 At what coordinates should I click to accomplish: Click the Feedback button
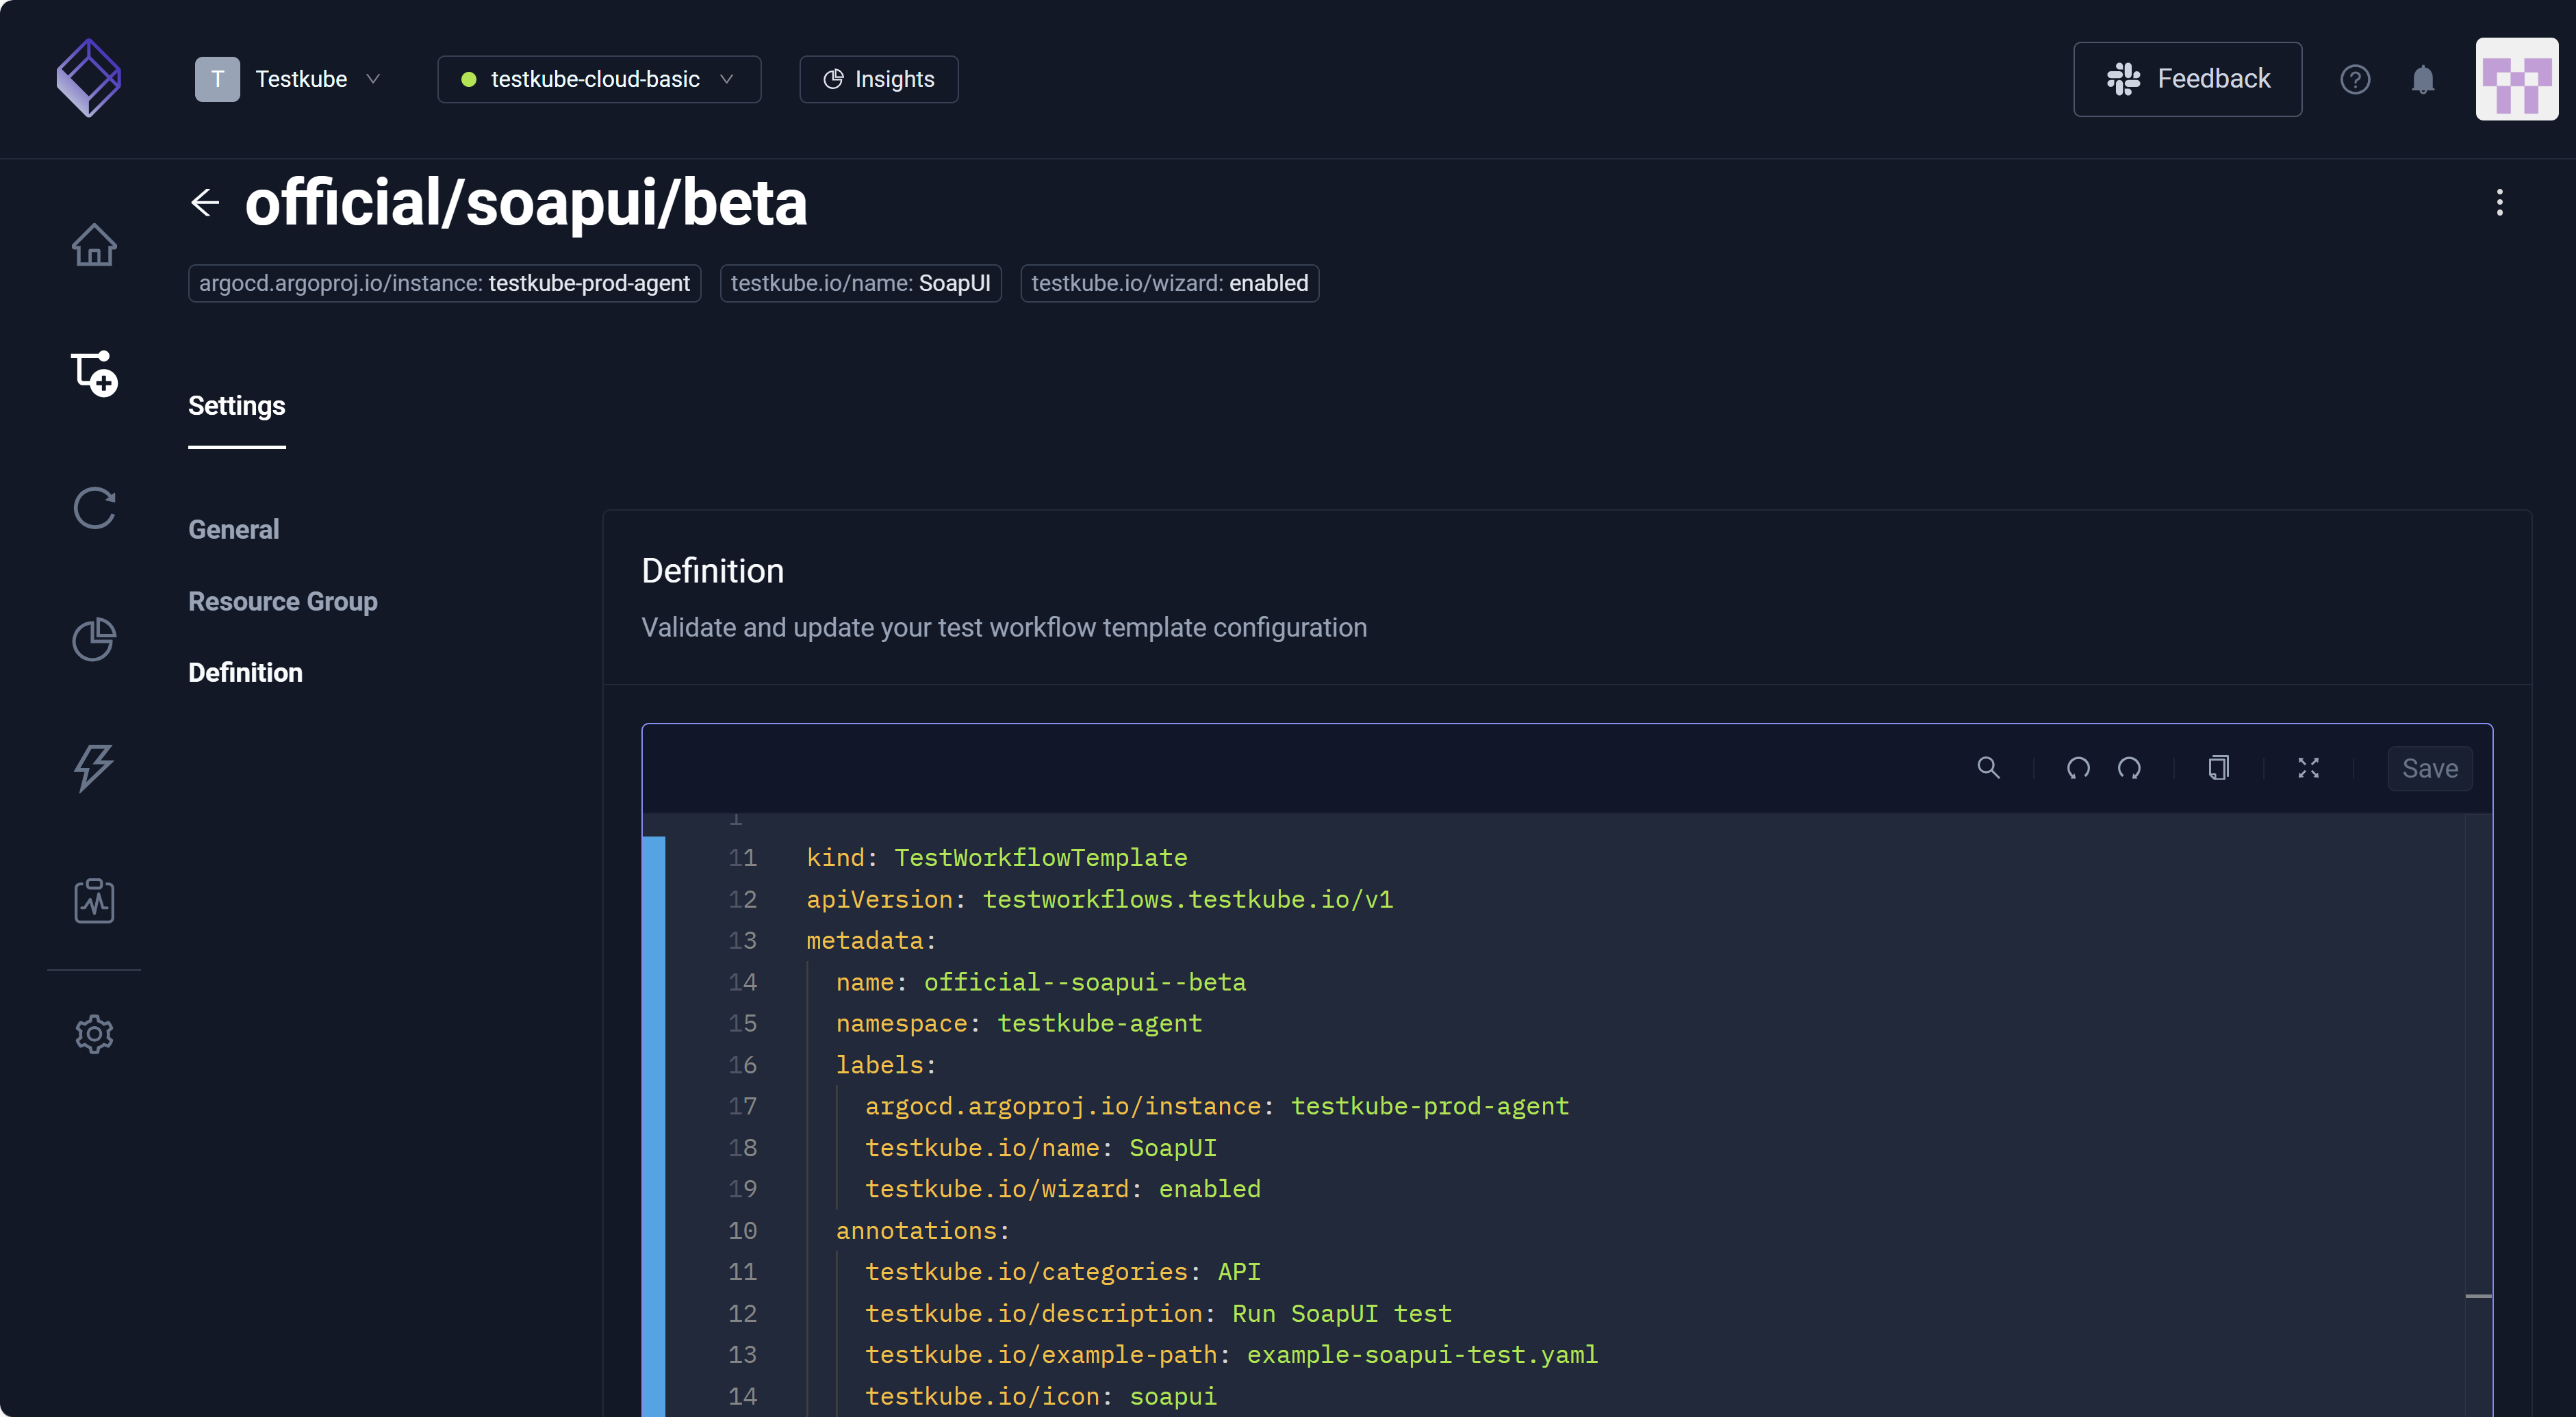[2187, 79]
